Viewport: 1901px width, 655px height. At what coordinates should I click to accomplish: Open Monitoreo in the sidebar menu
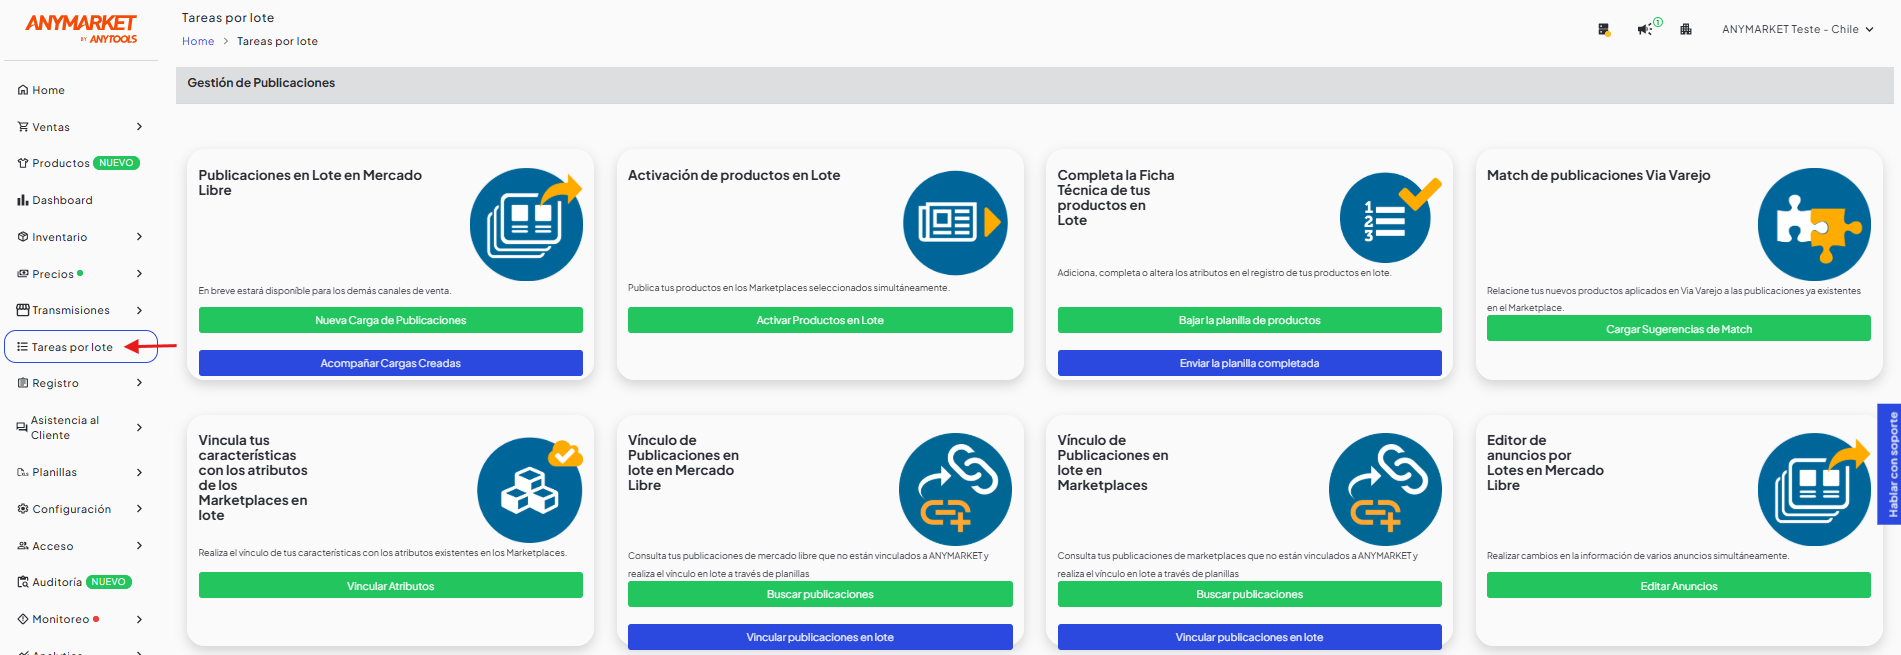[60, 619]
